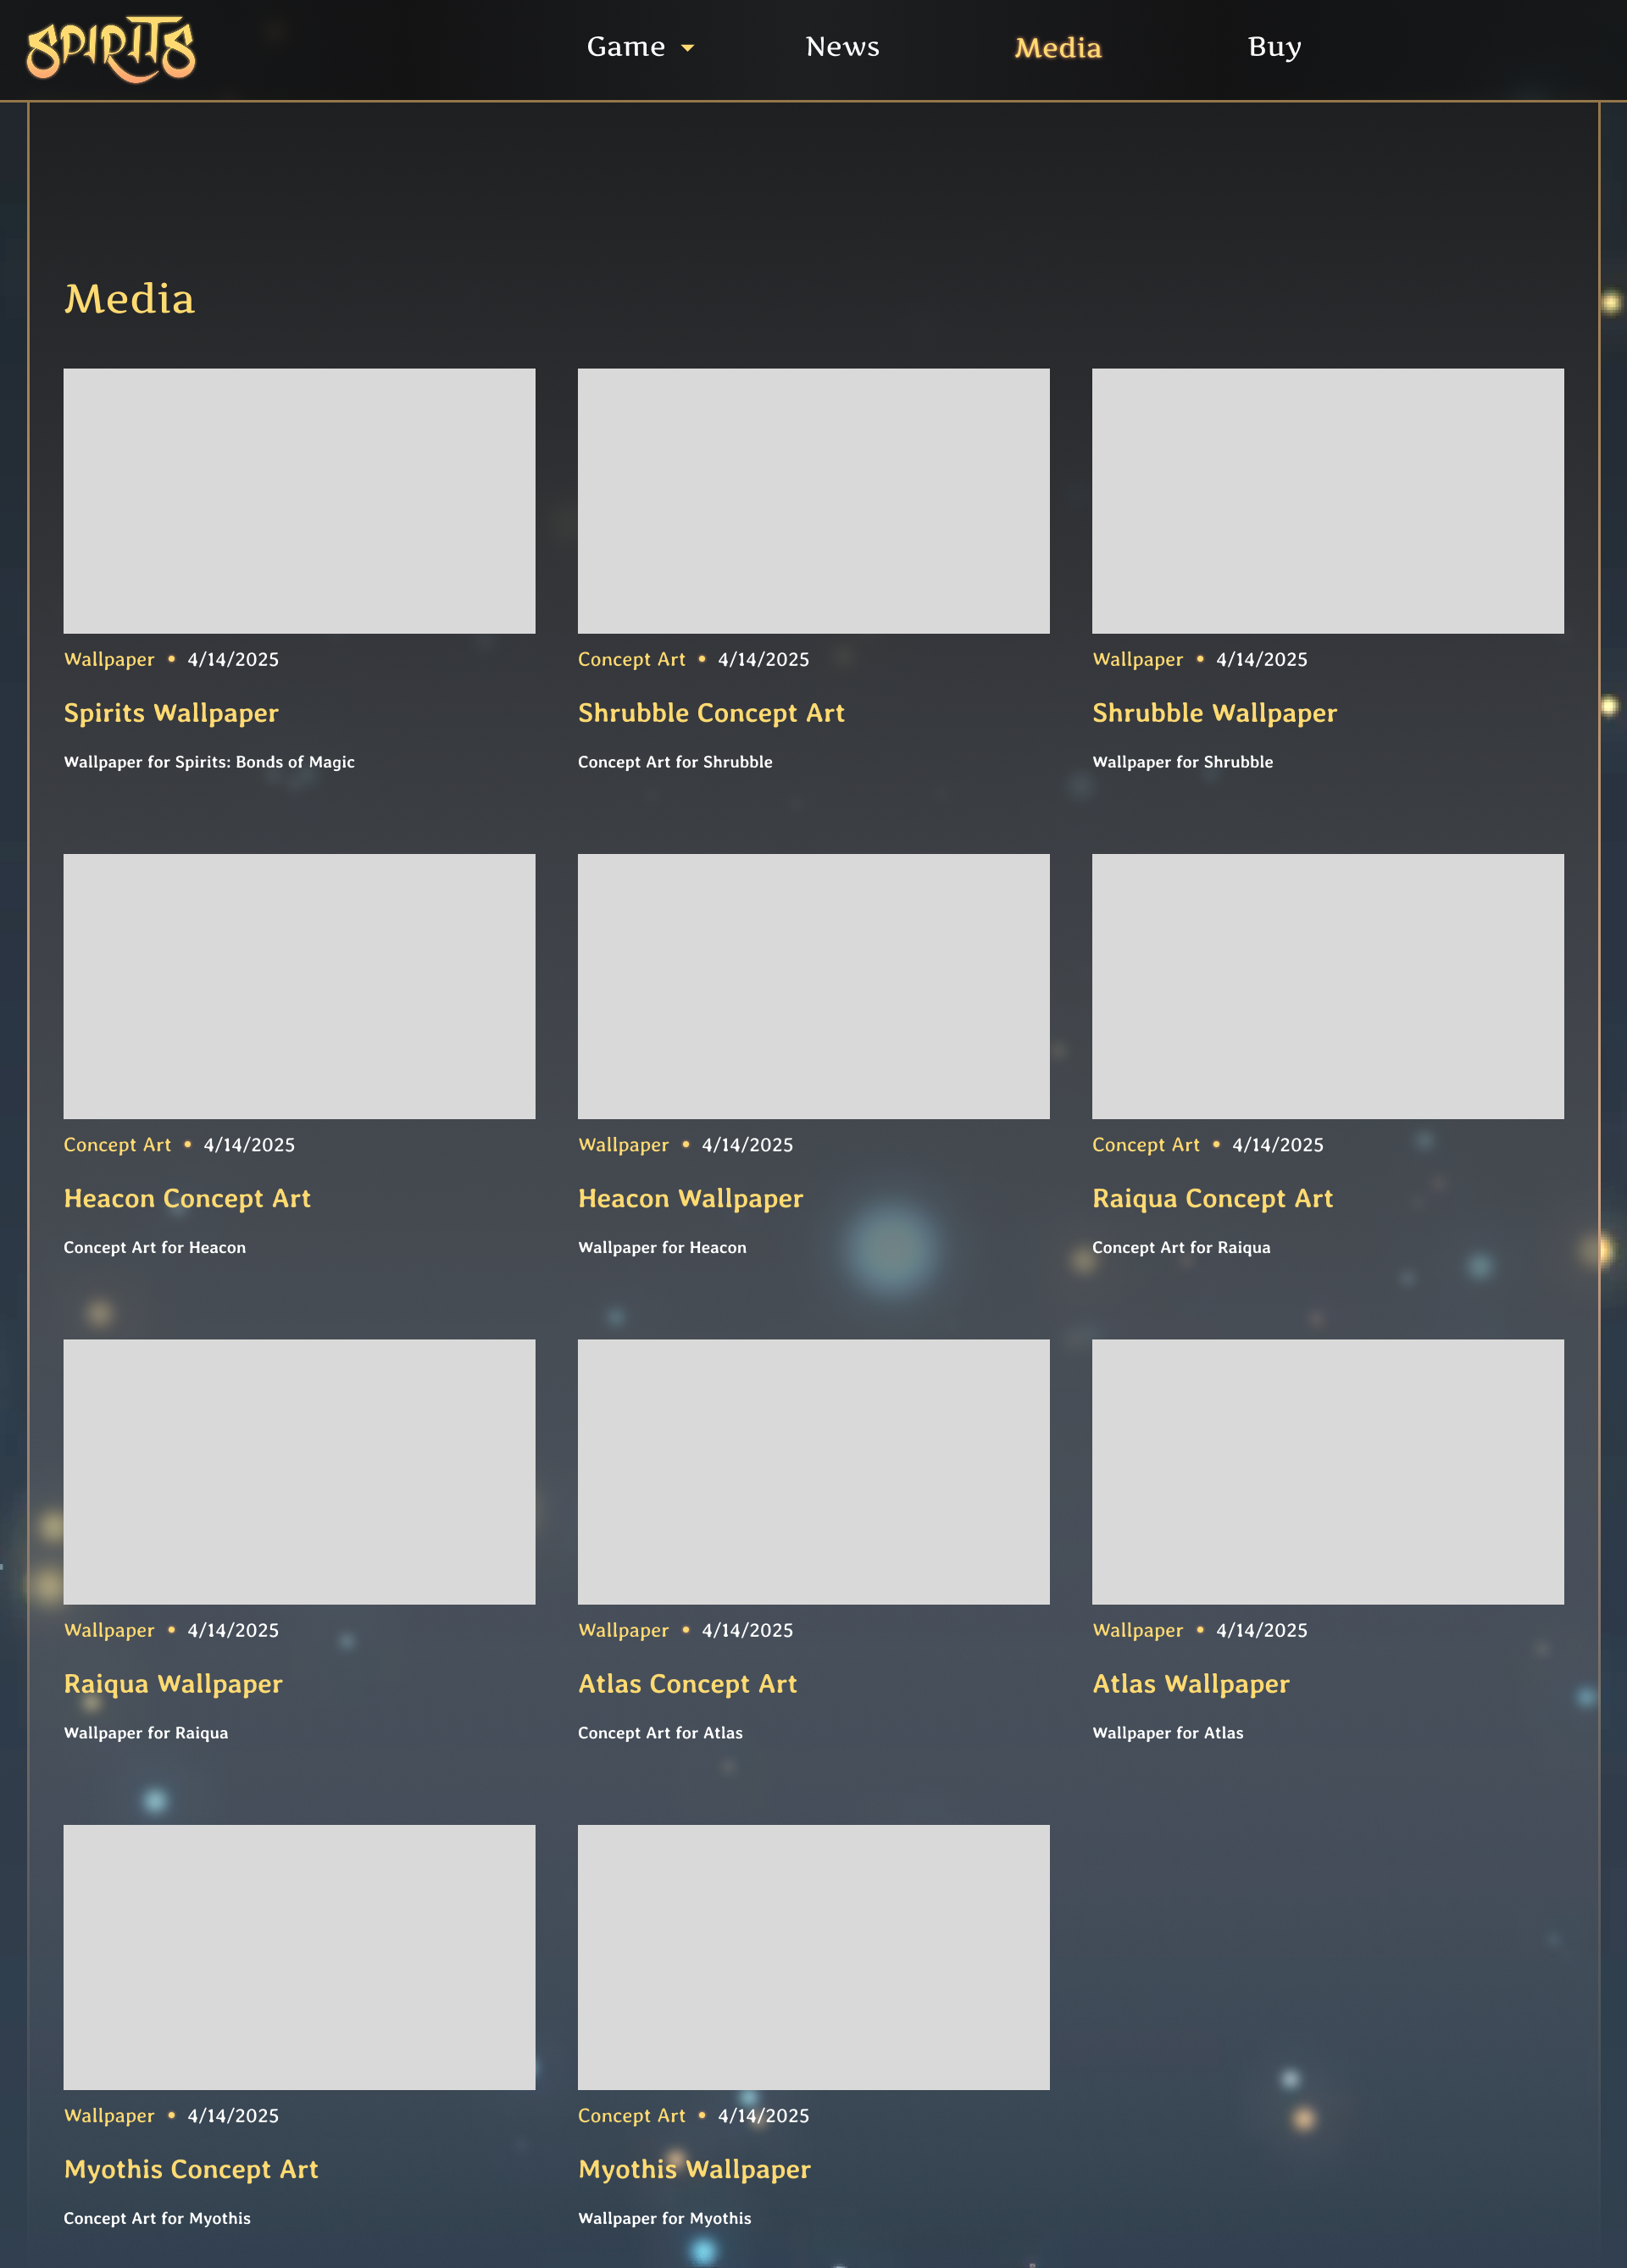Click the Heacon Wallpaper title link

pos(690,1199)
